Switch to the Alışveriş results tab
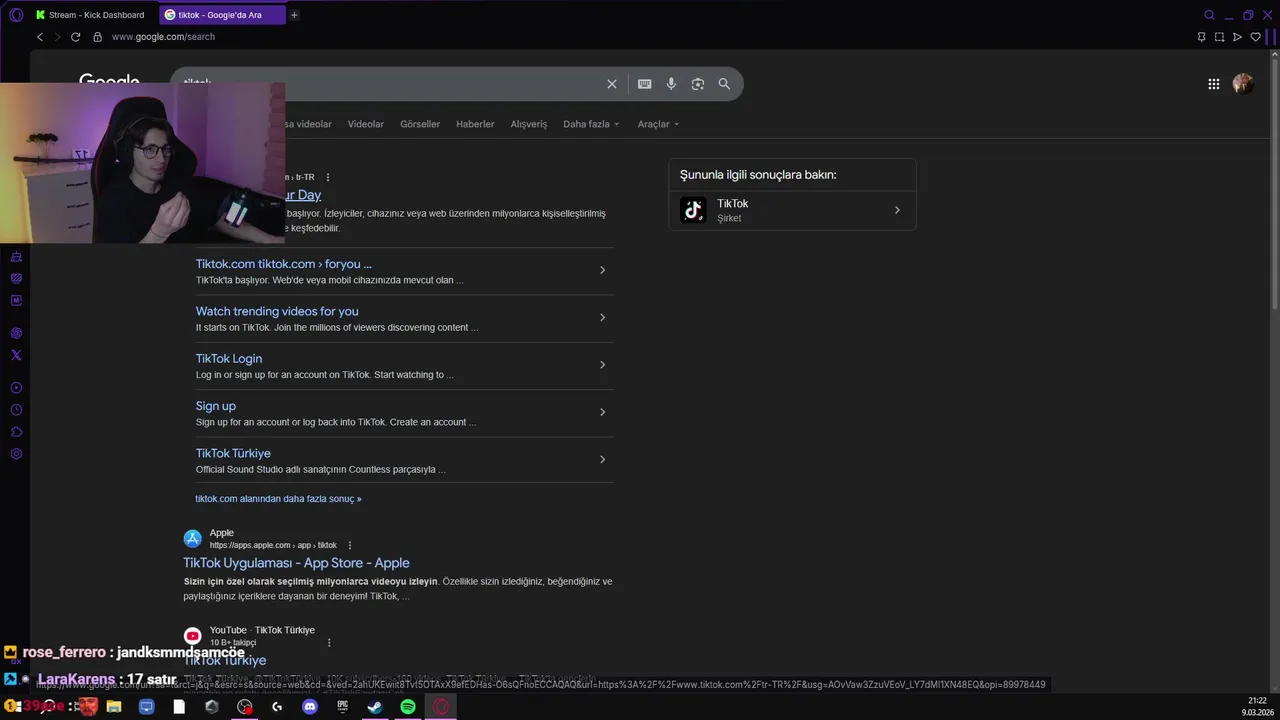 point(529,124)
